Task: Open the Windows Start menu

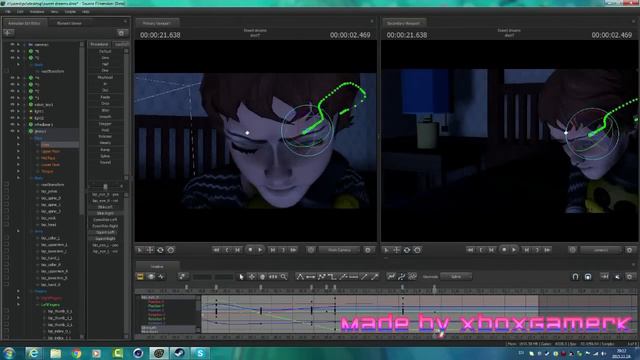Action: pos(9,353)
